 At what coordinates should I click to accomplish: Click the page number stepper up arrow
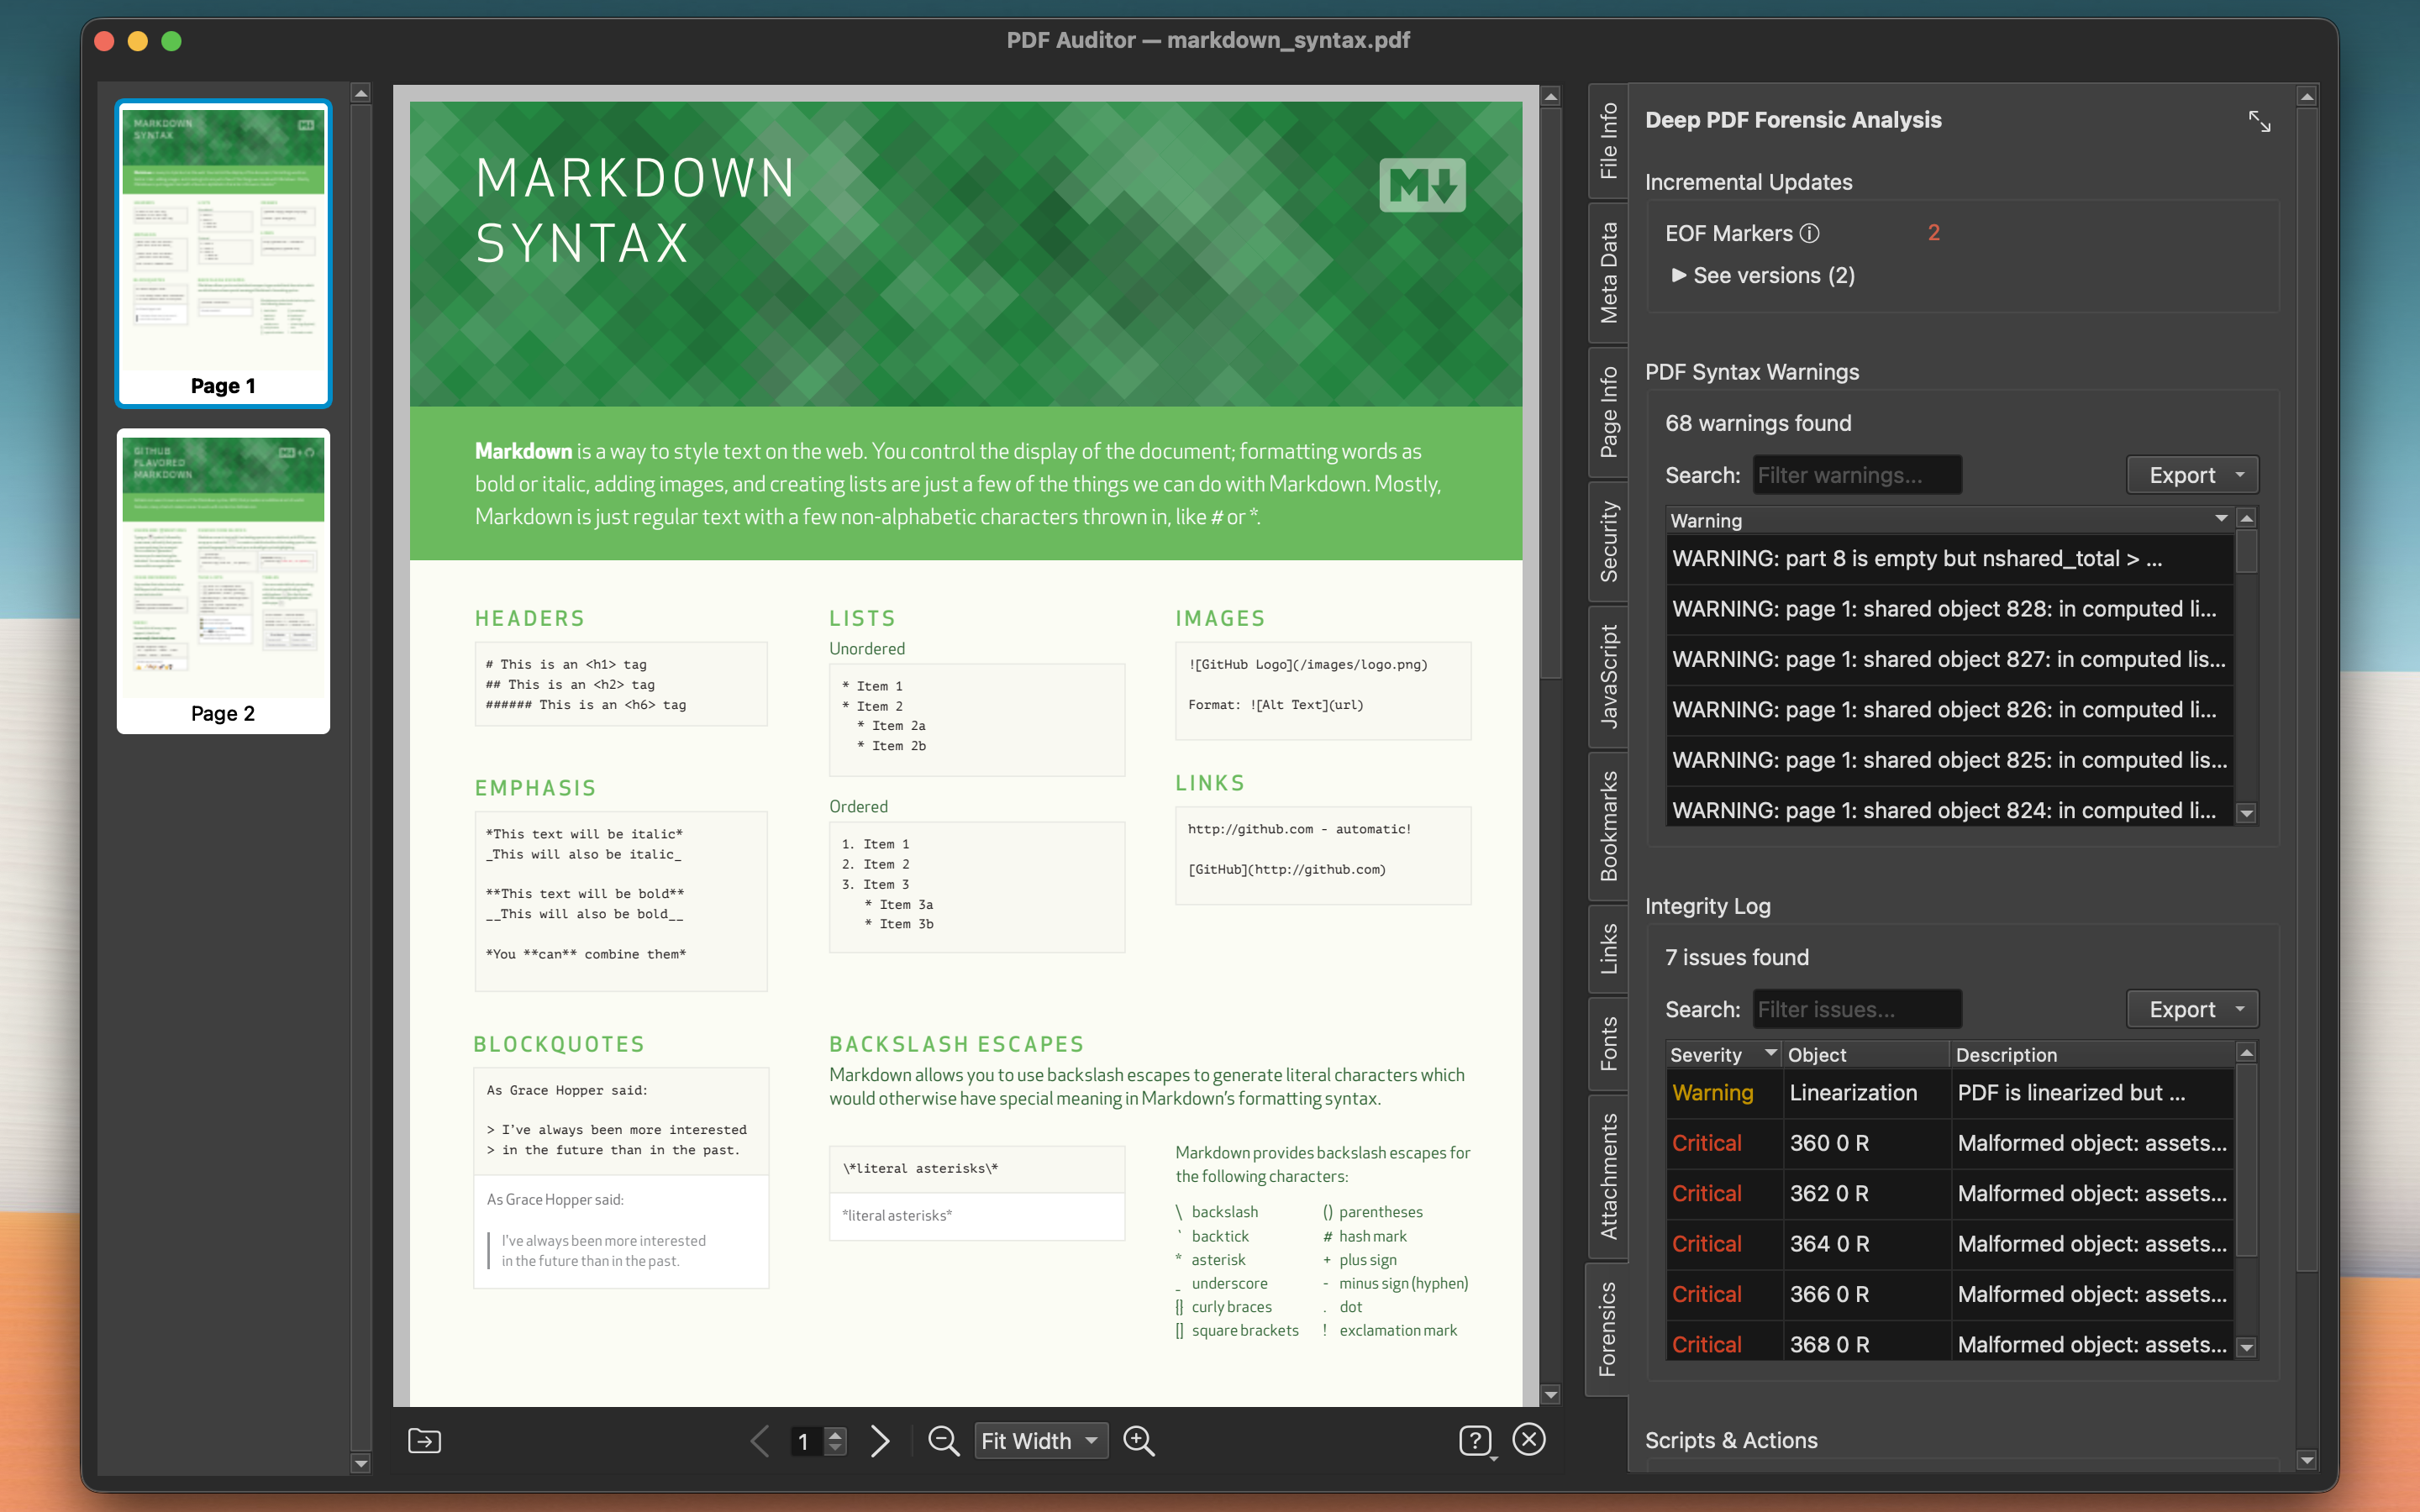pos(834,1433)
